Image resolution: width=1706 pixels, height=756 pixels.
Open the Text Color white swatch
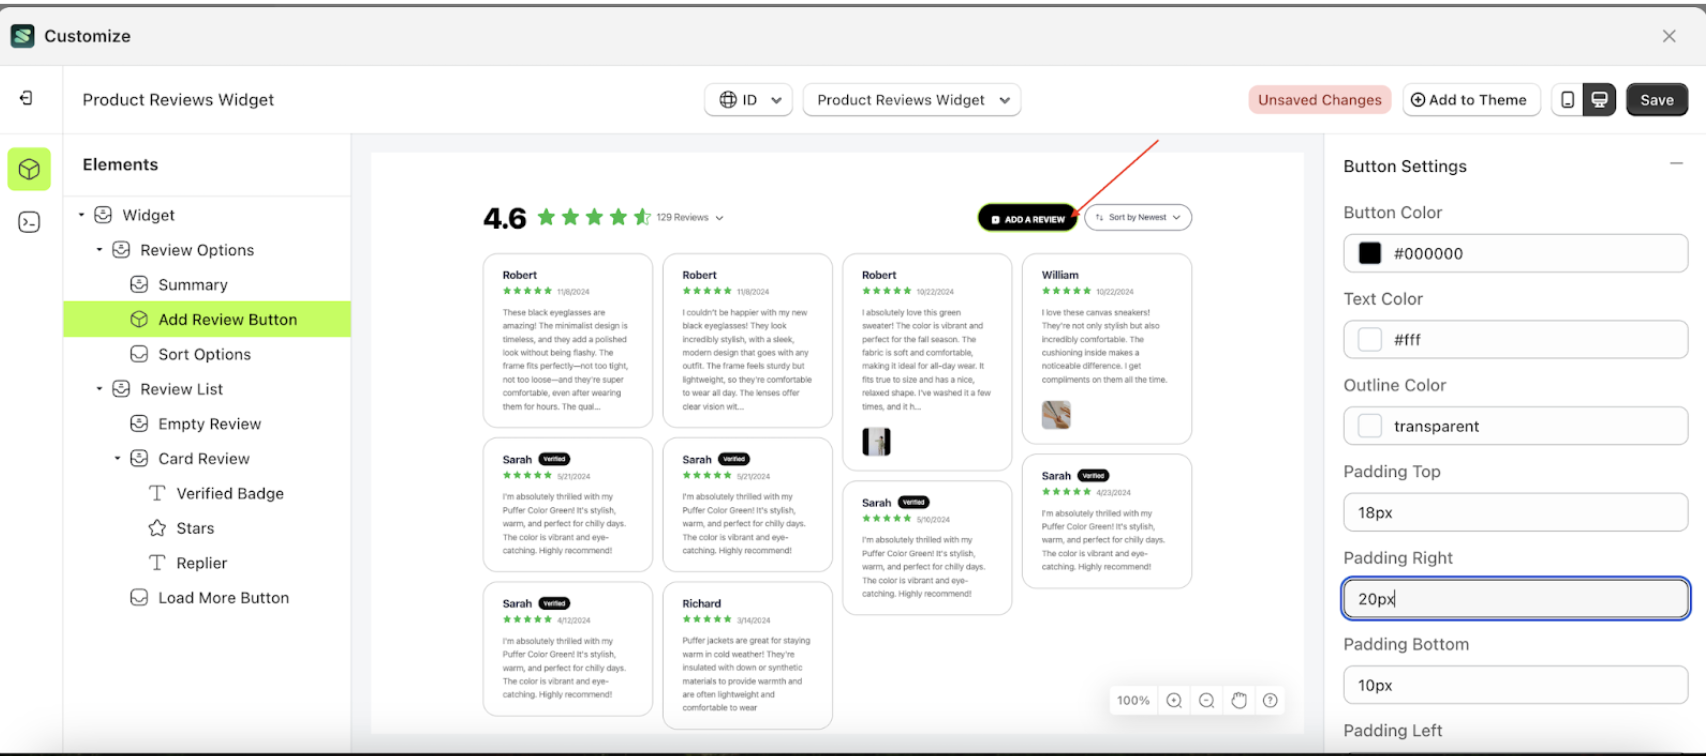point(1369,340)
